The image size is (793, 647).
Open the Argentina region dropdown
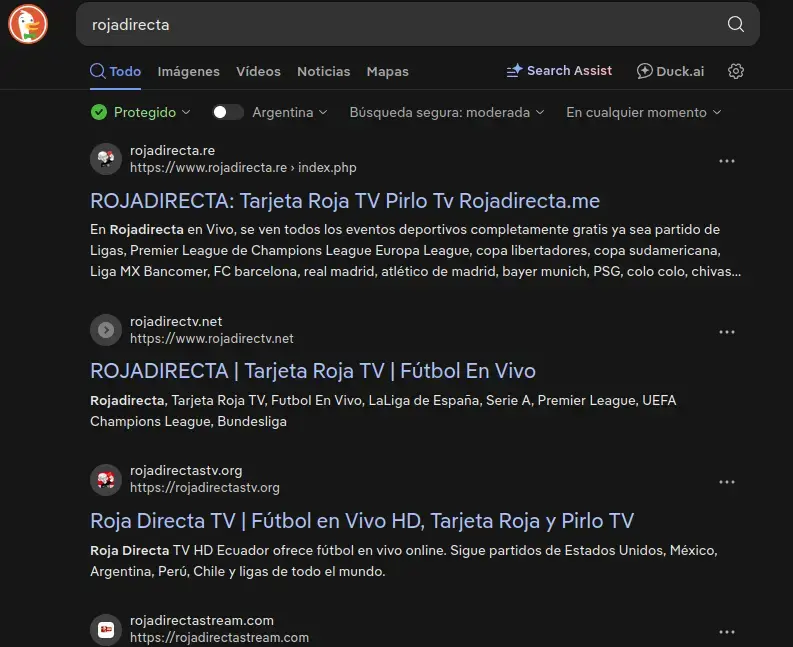pyautogui.click(x=290, y=112)
